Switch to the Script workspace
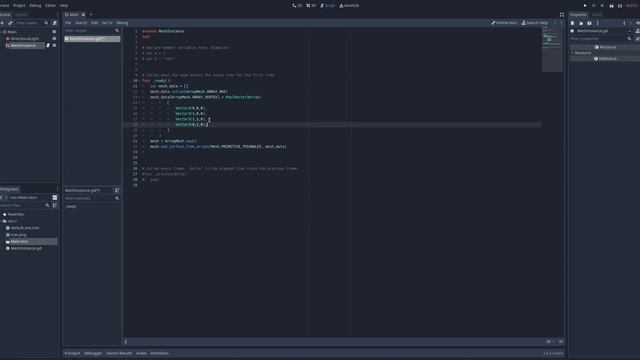Image resolution: width=640 pixels, height=360 pixels. pos(328,6)
